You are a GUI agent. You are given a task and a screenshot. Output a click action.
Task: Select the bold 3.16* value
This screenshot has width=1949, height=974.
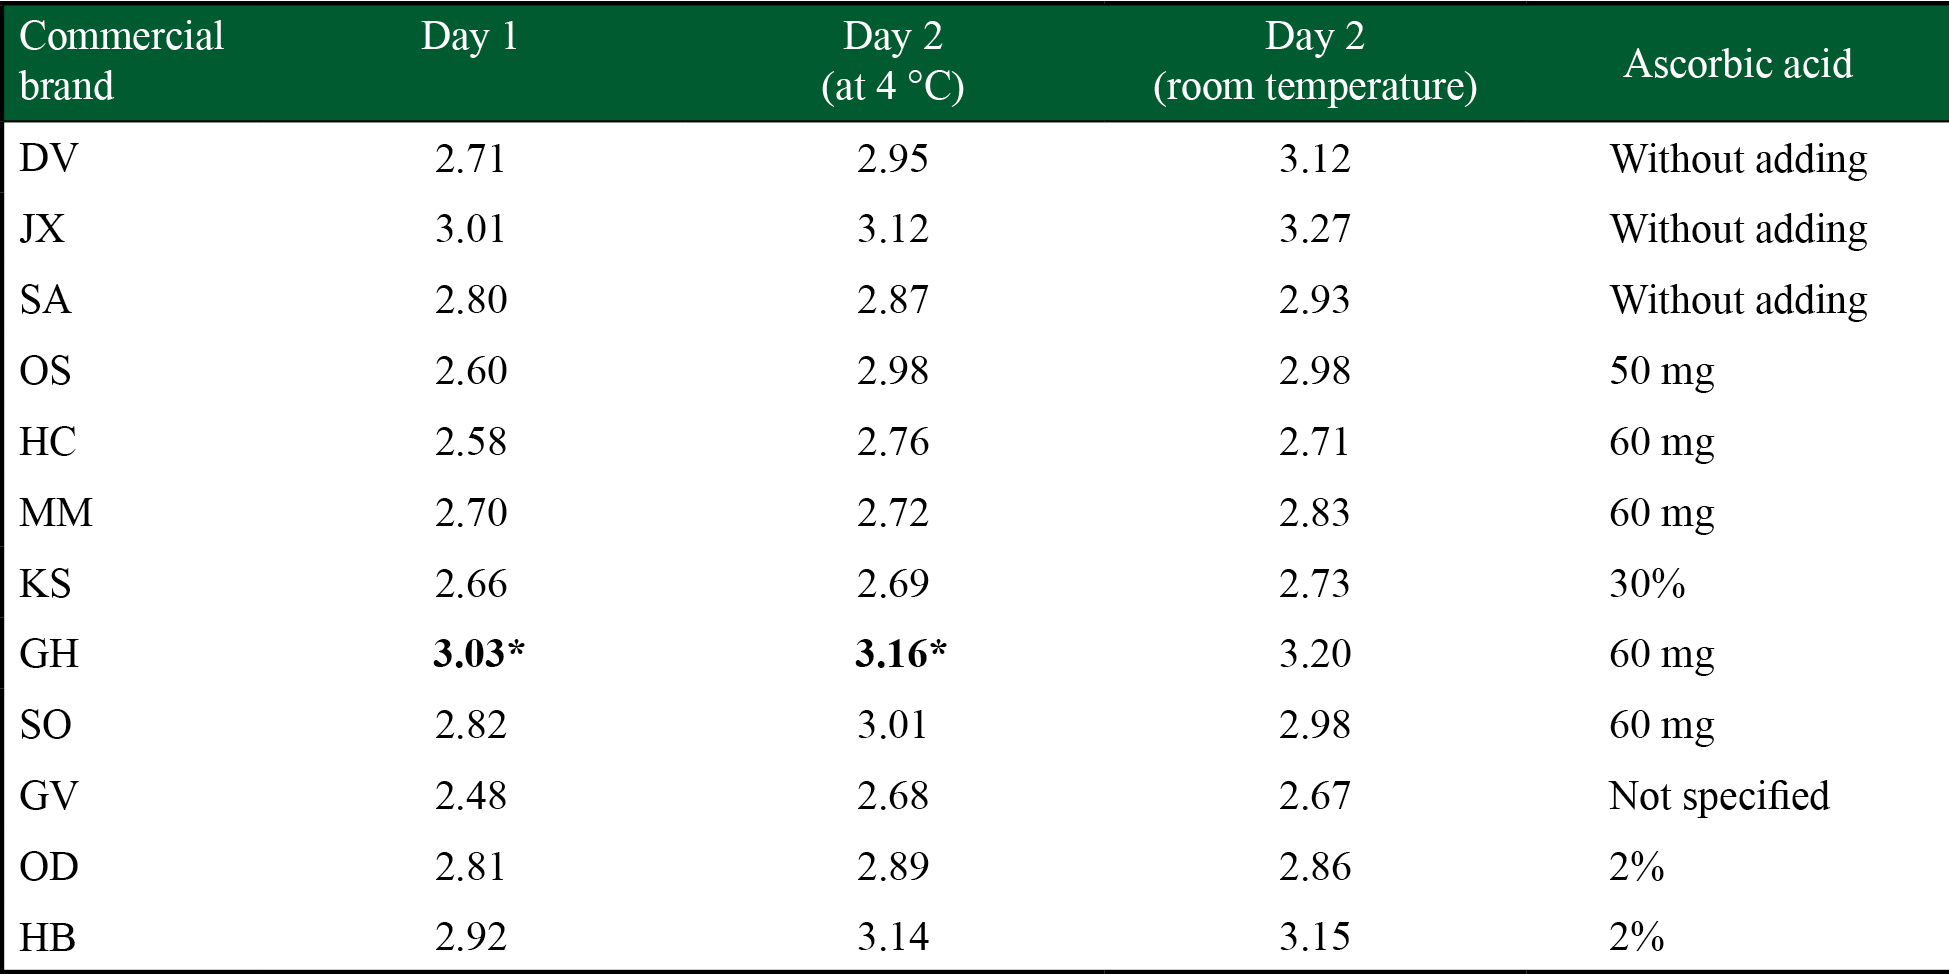tap(900, 654)
